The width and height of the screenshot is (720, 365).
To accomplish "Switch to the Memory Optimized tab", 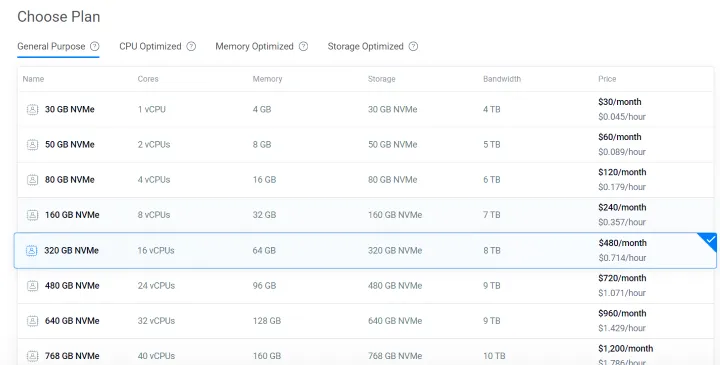I will pos(254,46).
